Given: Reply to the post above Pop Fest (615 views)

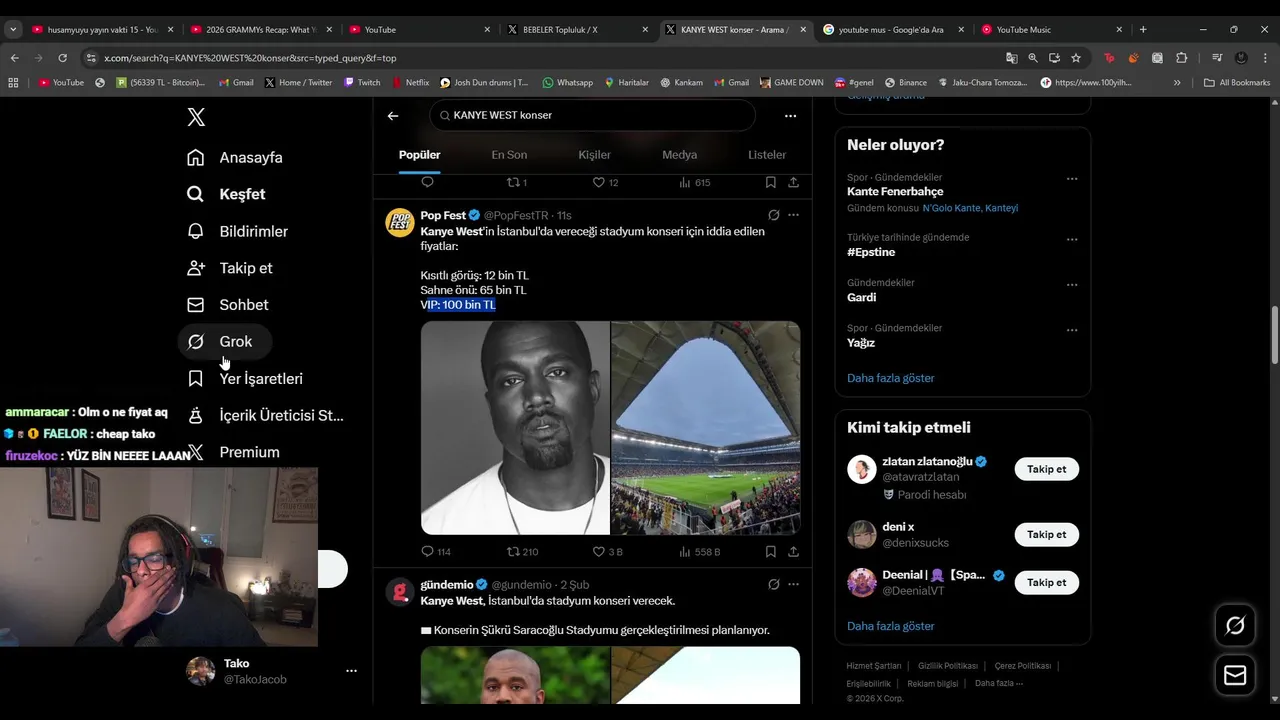Looking at the screenshot, I should pos(427,182).
